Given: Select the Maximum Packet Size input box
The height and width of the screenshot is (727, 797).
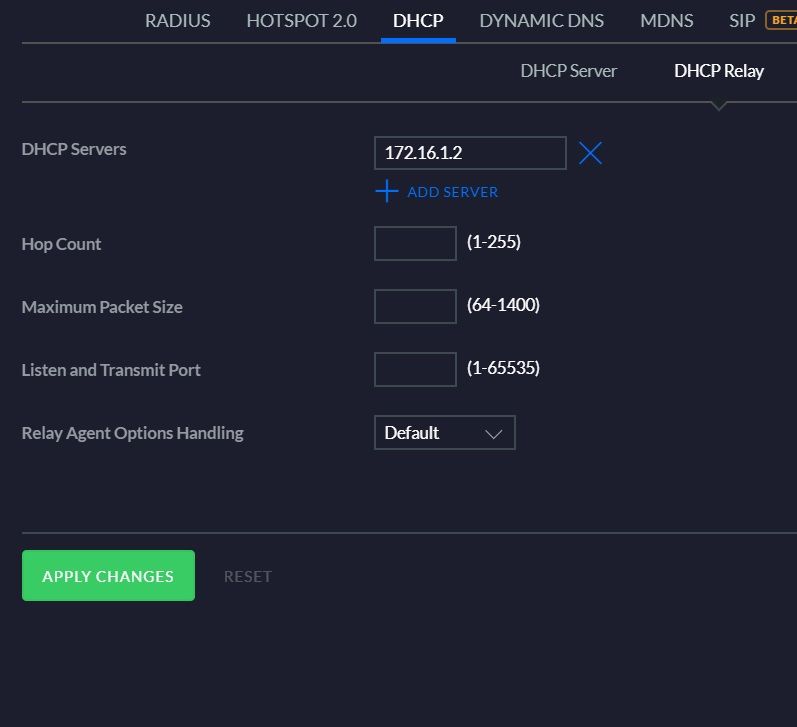Looking at the screenshot, I should (415, 307).
